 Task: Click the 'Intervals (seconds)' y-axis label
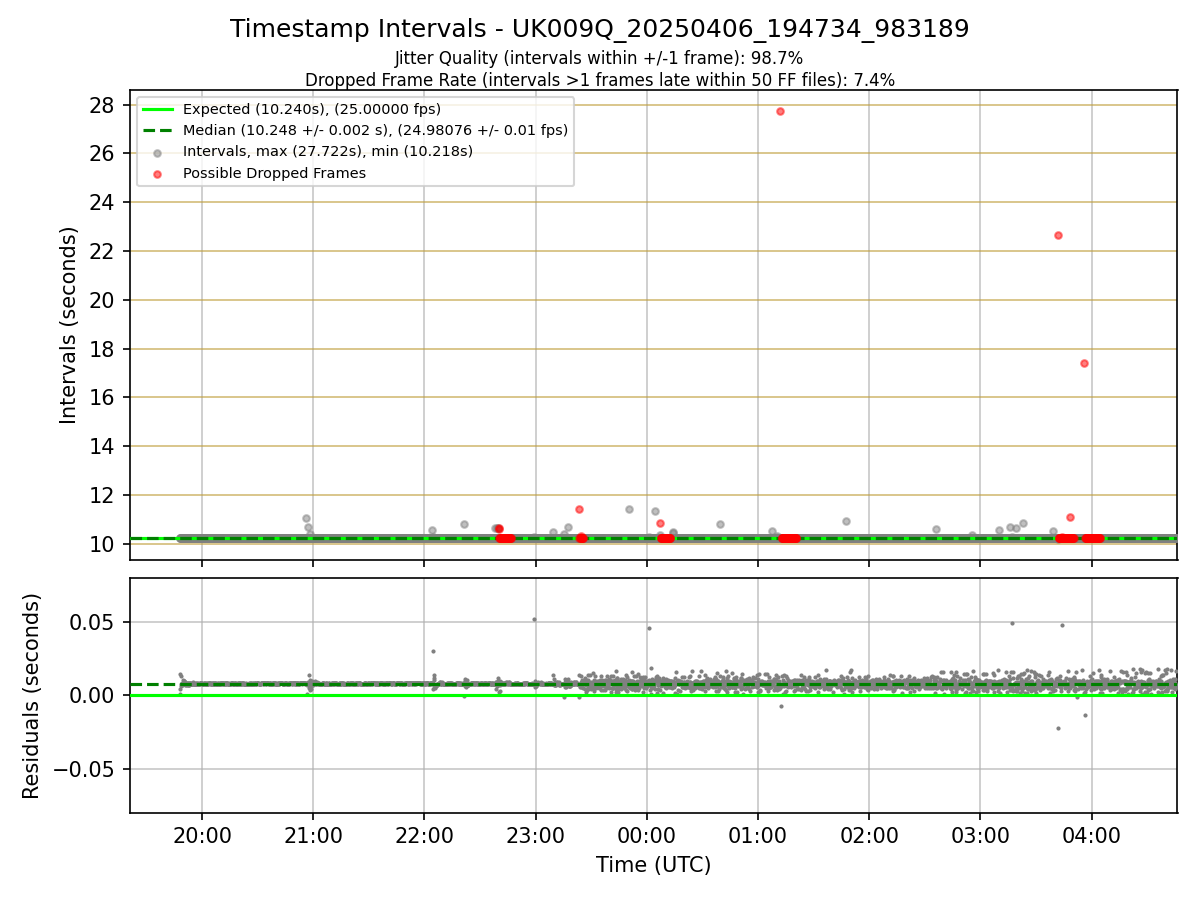coord(68,325)
